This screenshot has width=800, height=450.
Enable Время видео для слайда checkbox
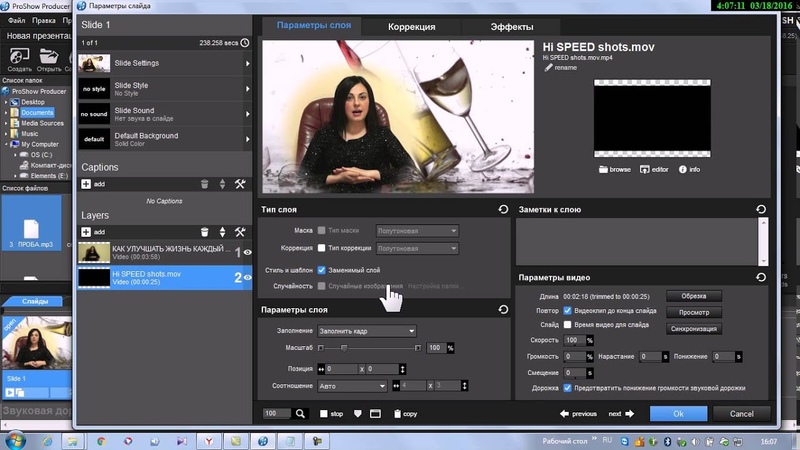click(x=567, y=324)
